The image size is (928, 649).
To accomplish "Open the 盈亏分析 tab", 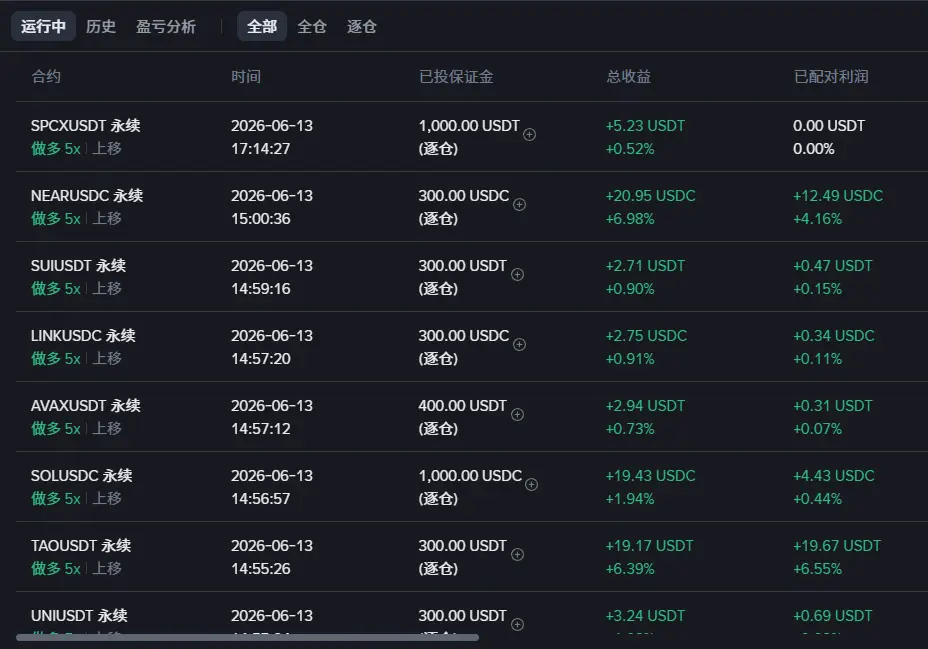I will coord(166,26).
